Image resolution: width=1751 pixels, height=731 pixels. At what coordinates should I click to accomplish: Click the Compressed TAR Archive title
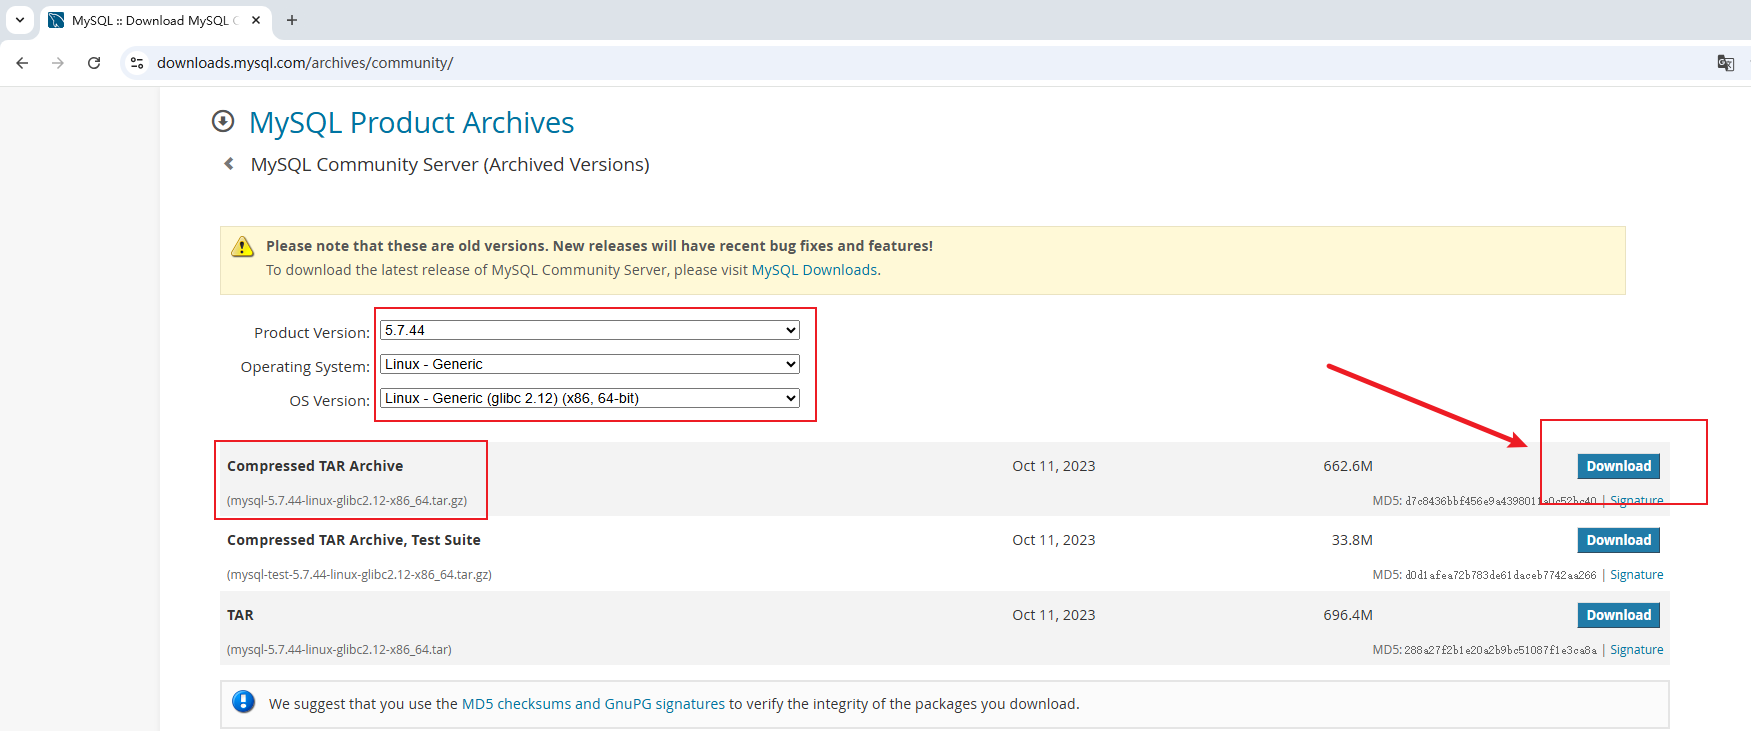(315, 466)
